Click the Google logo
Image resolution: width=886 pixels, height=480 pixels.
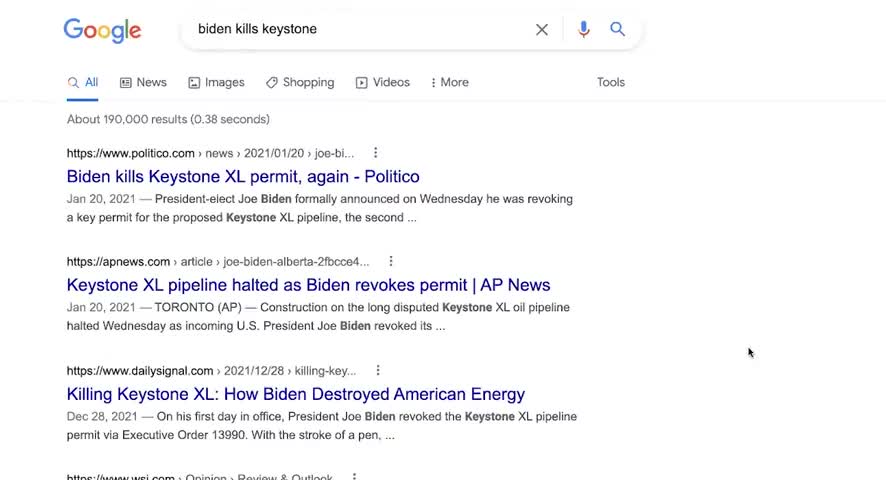tap(102, 30)
